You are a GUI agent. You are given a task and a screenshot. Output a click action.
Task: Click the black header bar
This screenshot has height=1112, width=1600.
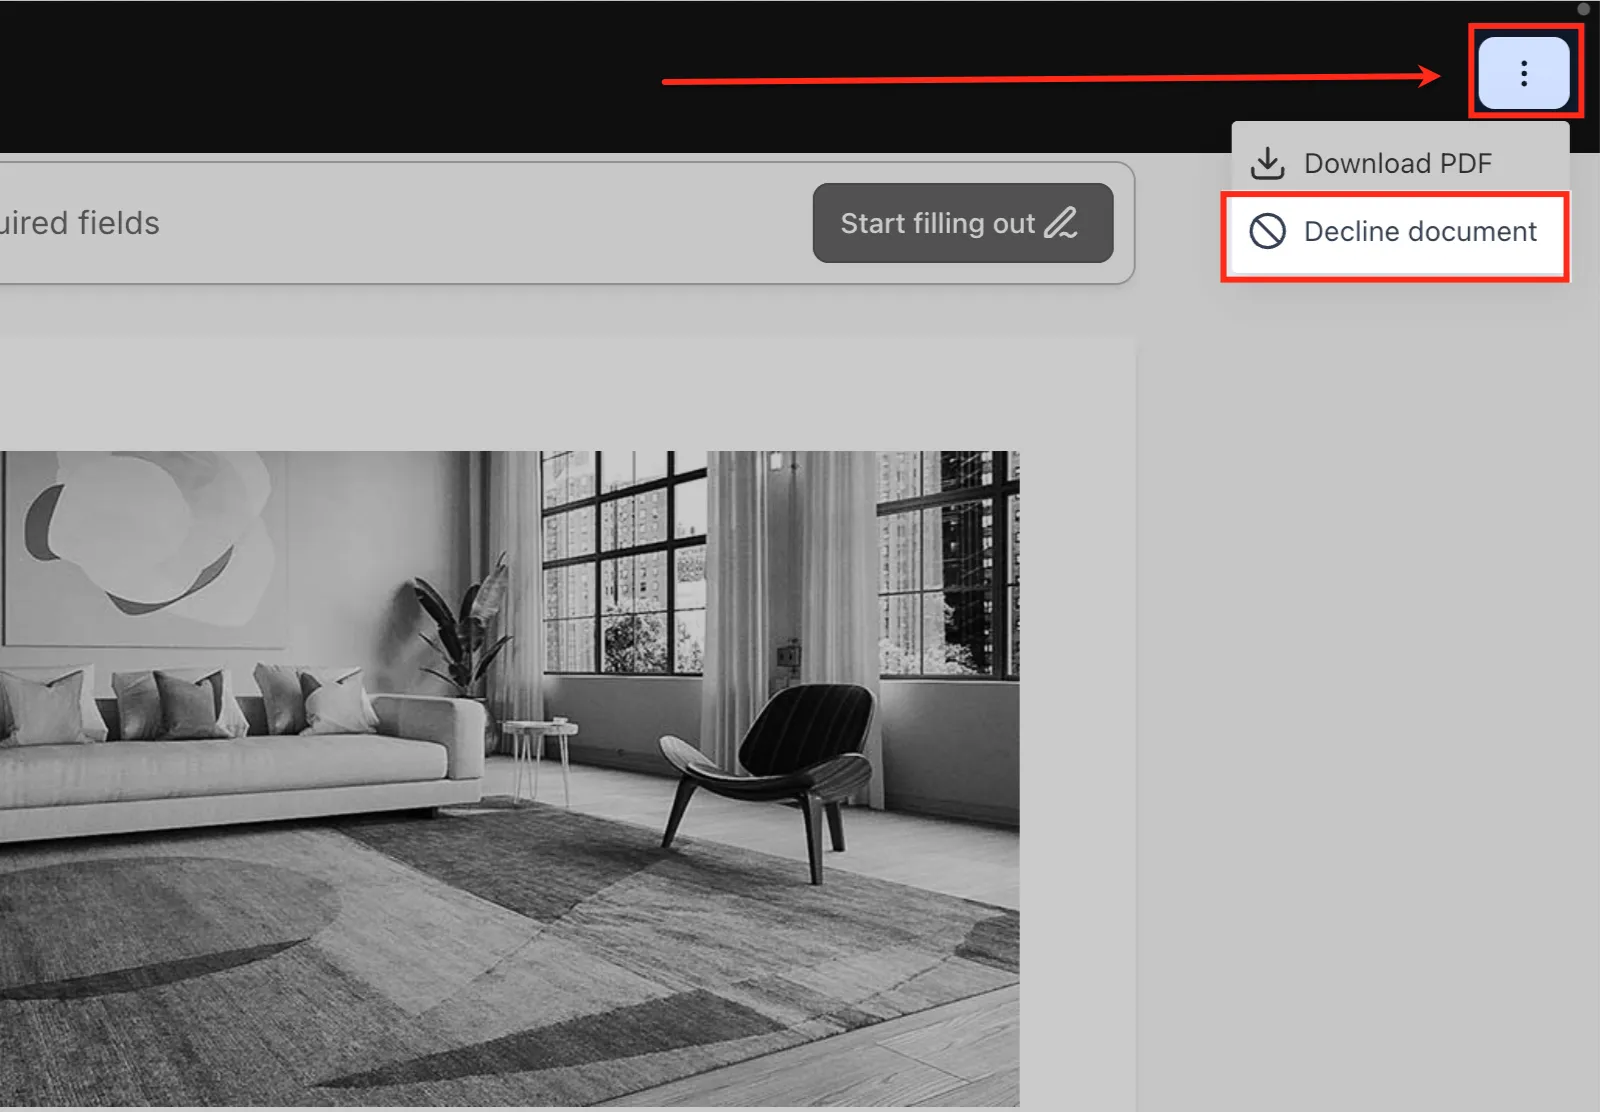(600, 76)
